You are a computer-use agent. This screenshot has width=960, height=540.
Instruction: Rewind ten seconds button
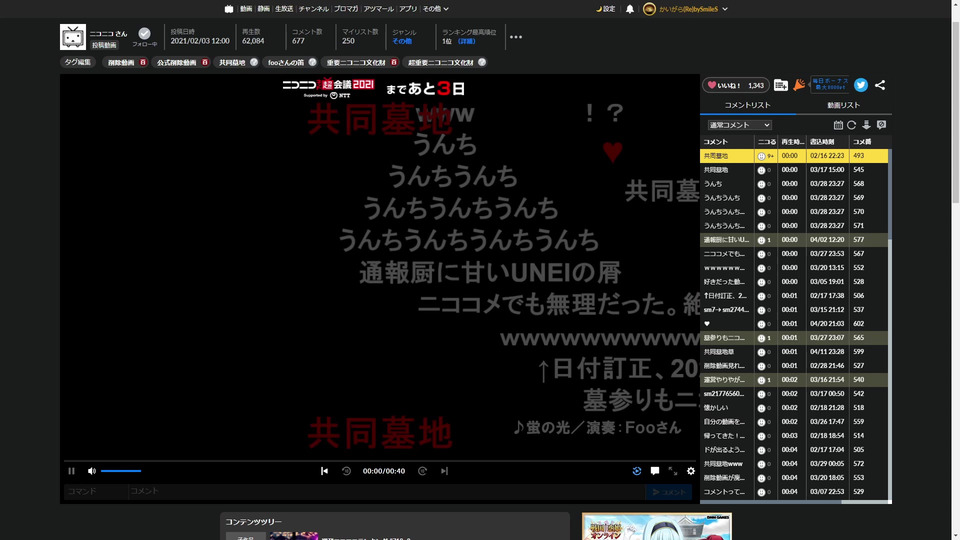pos(347,471)
